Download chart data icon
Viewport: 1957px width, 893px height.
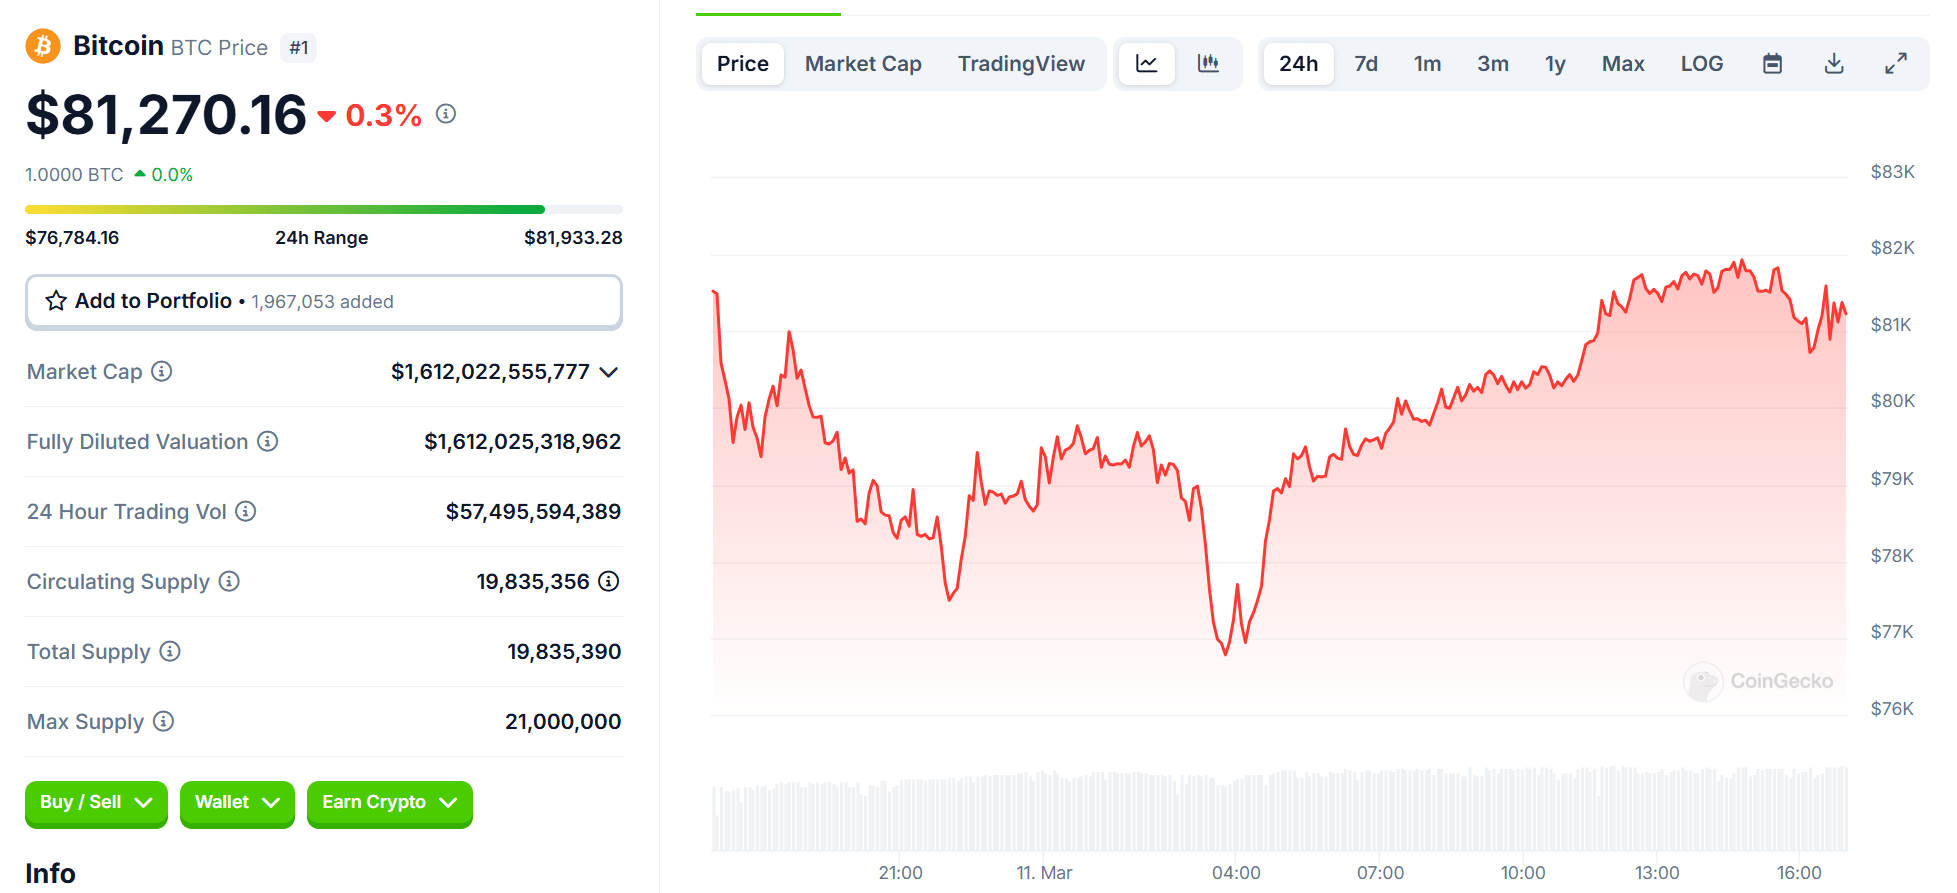(x=1834, y=64)
